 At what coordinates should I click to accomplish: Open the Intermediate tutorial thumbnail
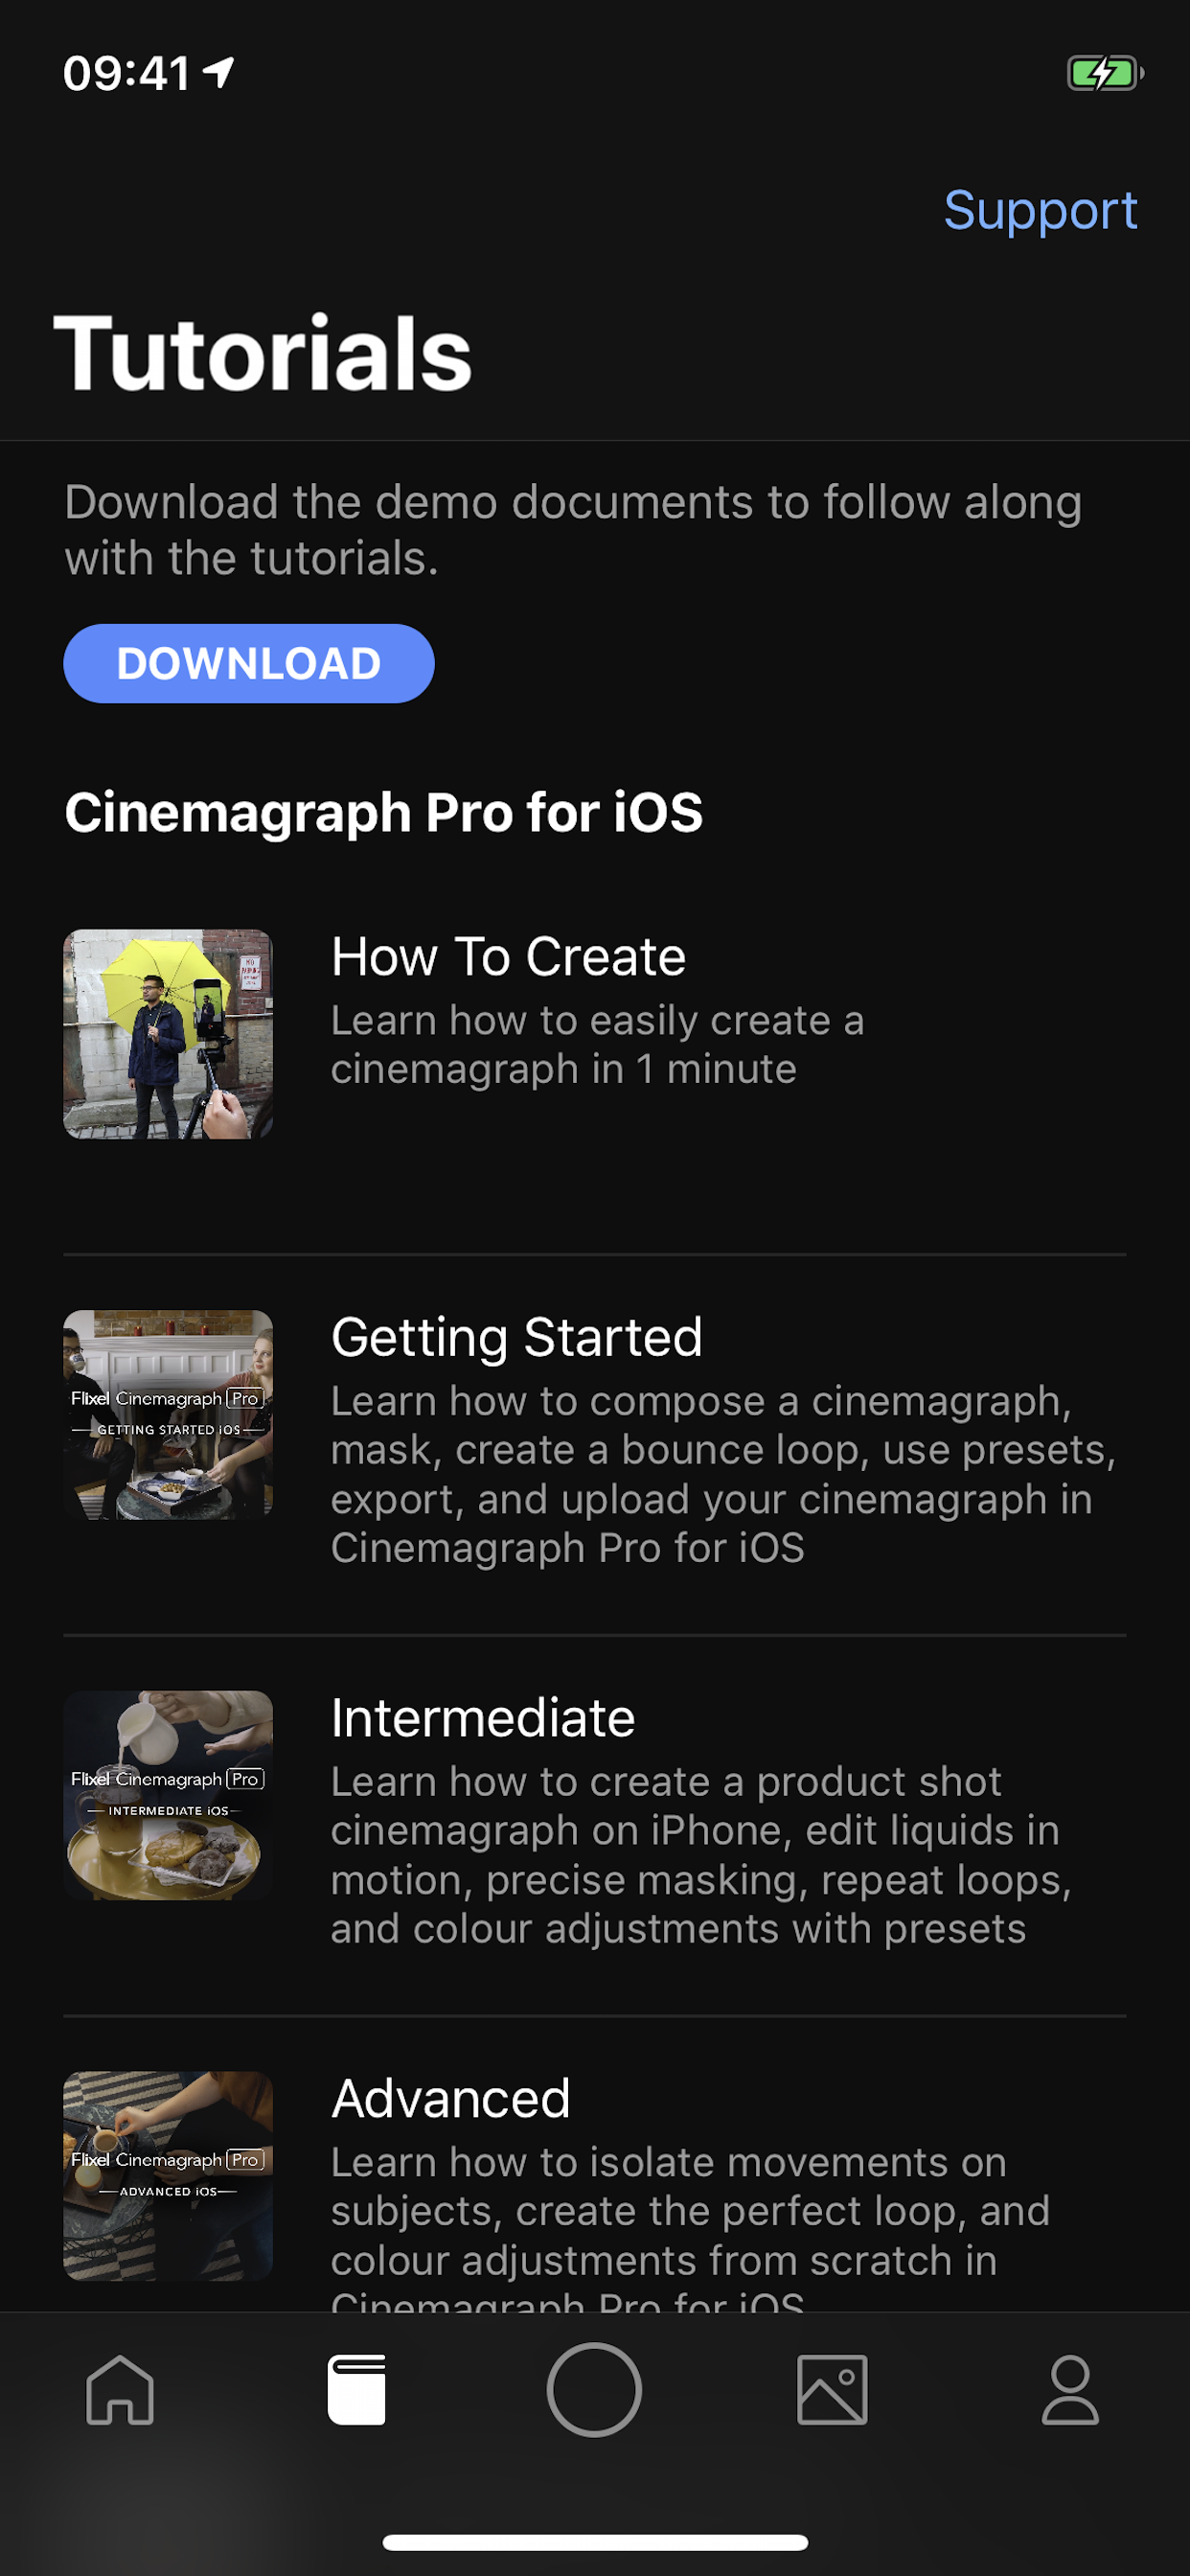coord(168,1795)
